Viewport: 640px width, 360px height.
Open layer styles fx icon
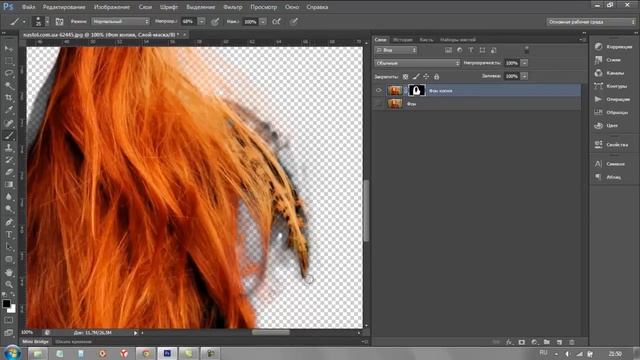(509, 342)
